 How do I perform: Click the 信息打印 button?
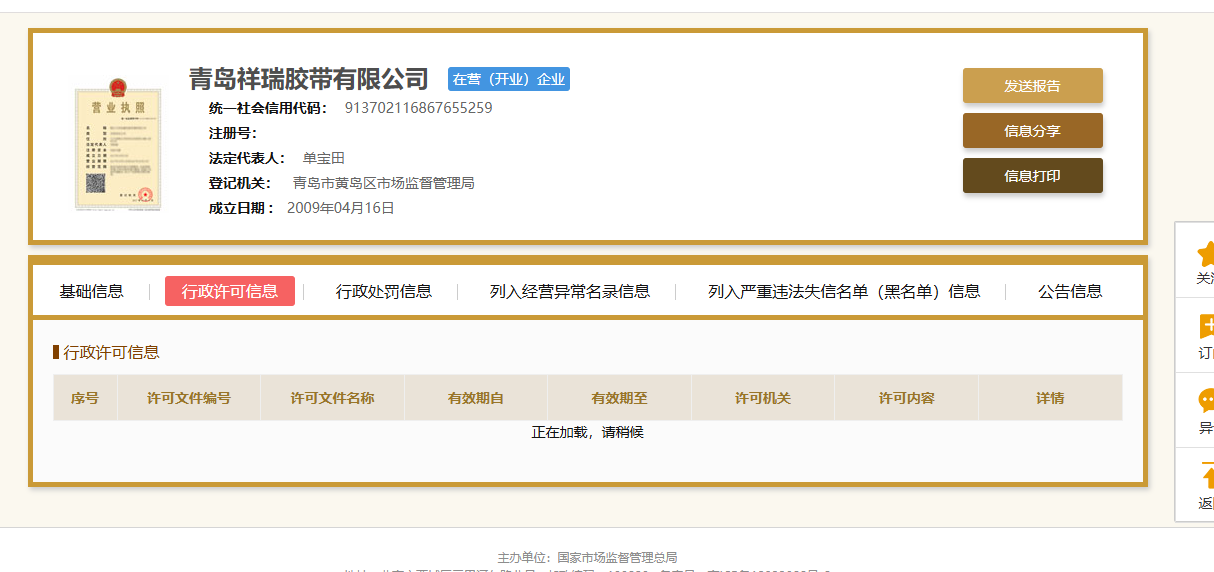click(1032, 176)
